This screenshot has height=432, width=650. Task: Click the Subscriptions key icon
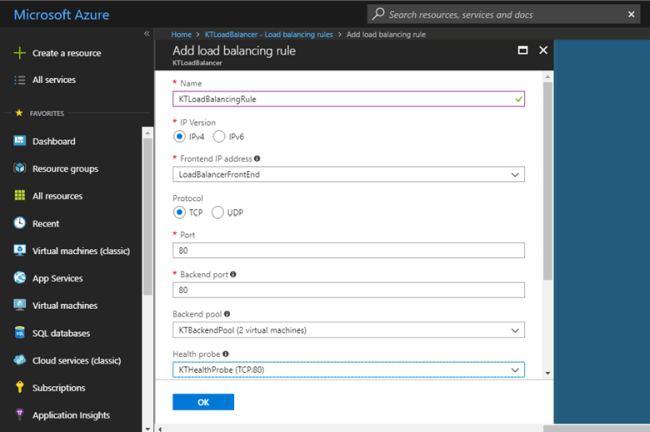20,388
